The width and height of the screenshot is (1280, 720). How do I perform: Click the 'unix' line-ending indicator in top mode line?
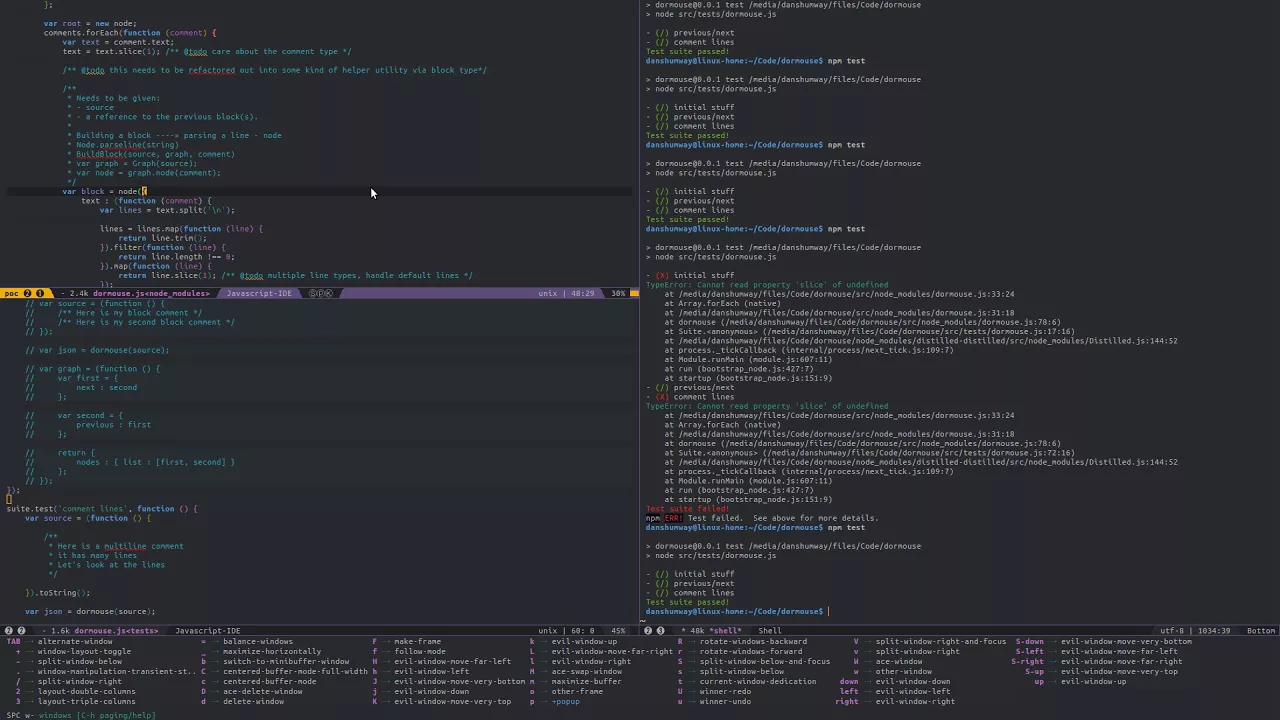click(547, 293)
